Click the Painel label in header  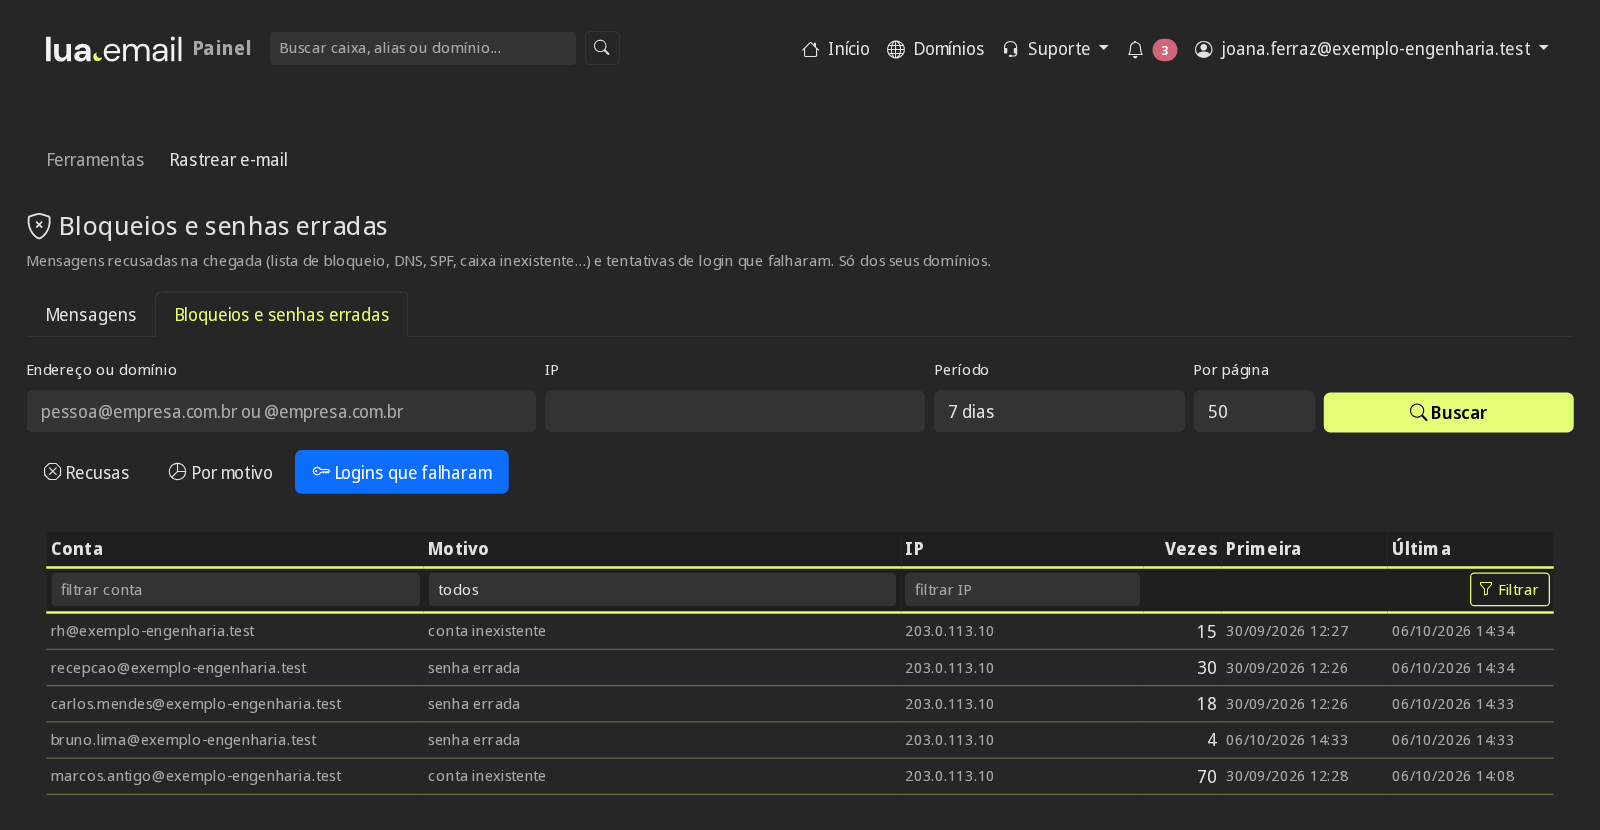[221, 48]
